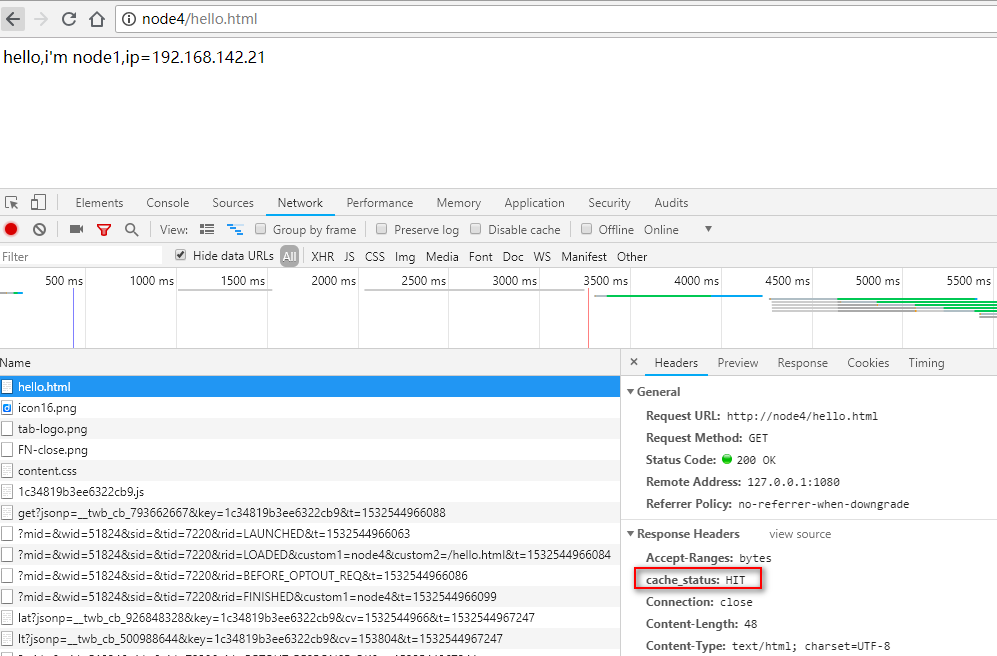Select the rid=BEFORE_OPTOUT_REQ request row
The height and width of the screenshot is (656, 997).
(310, 575)
